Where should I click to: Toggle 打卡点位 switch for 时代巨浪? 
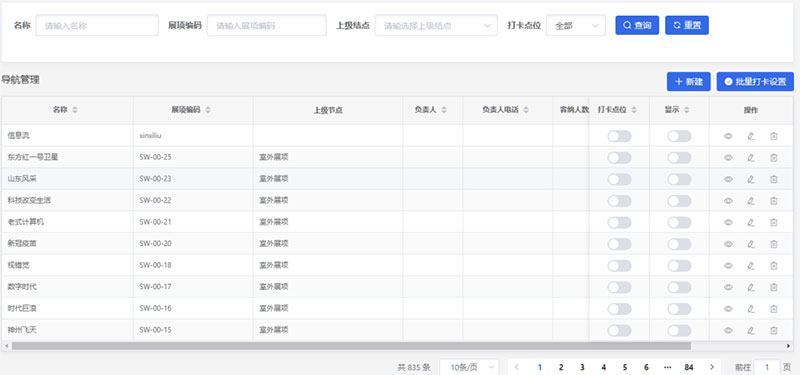(x=619, y=309)
